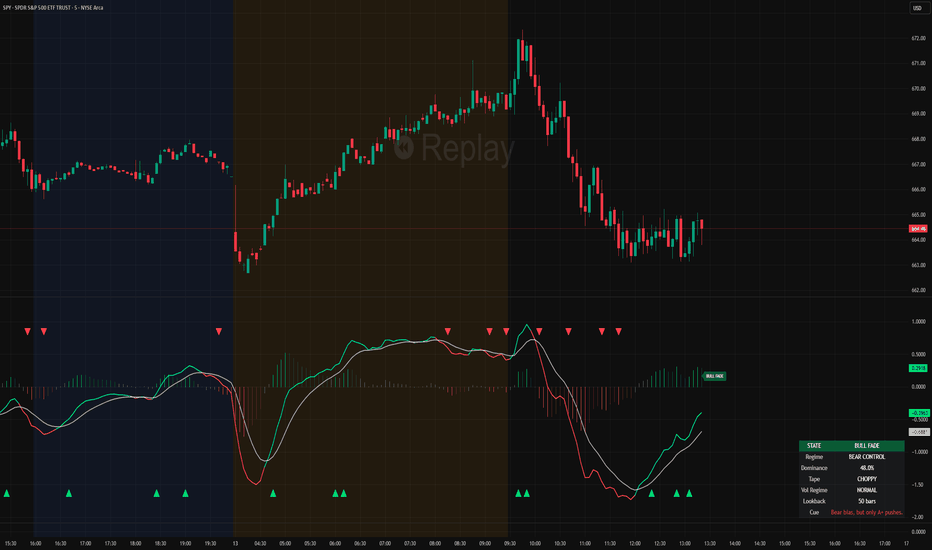932x550 pixels.
Task: Click 666.00 on the price scale
Action: pyautogui.click(x=918, y=190)
